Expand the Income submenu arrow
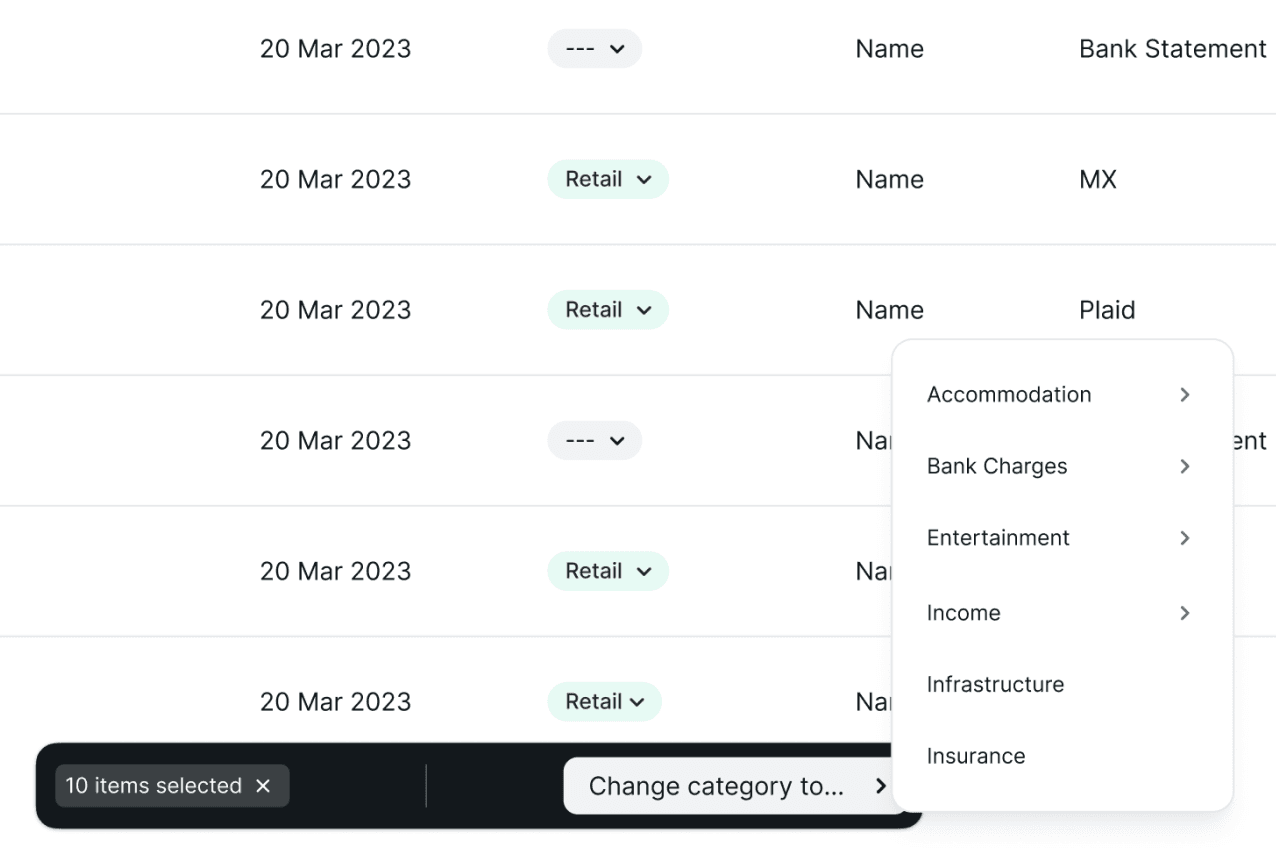This screenshot has height=868, width=1276. (x=1185, y=613)
